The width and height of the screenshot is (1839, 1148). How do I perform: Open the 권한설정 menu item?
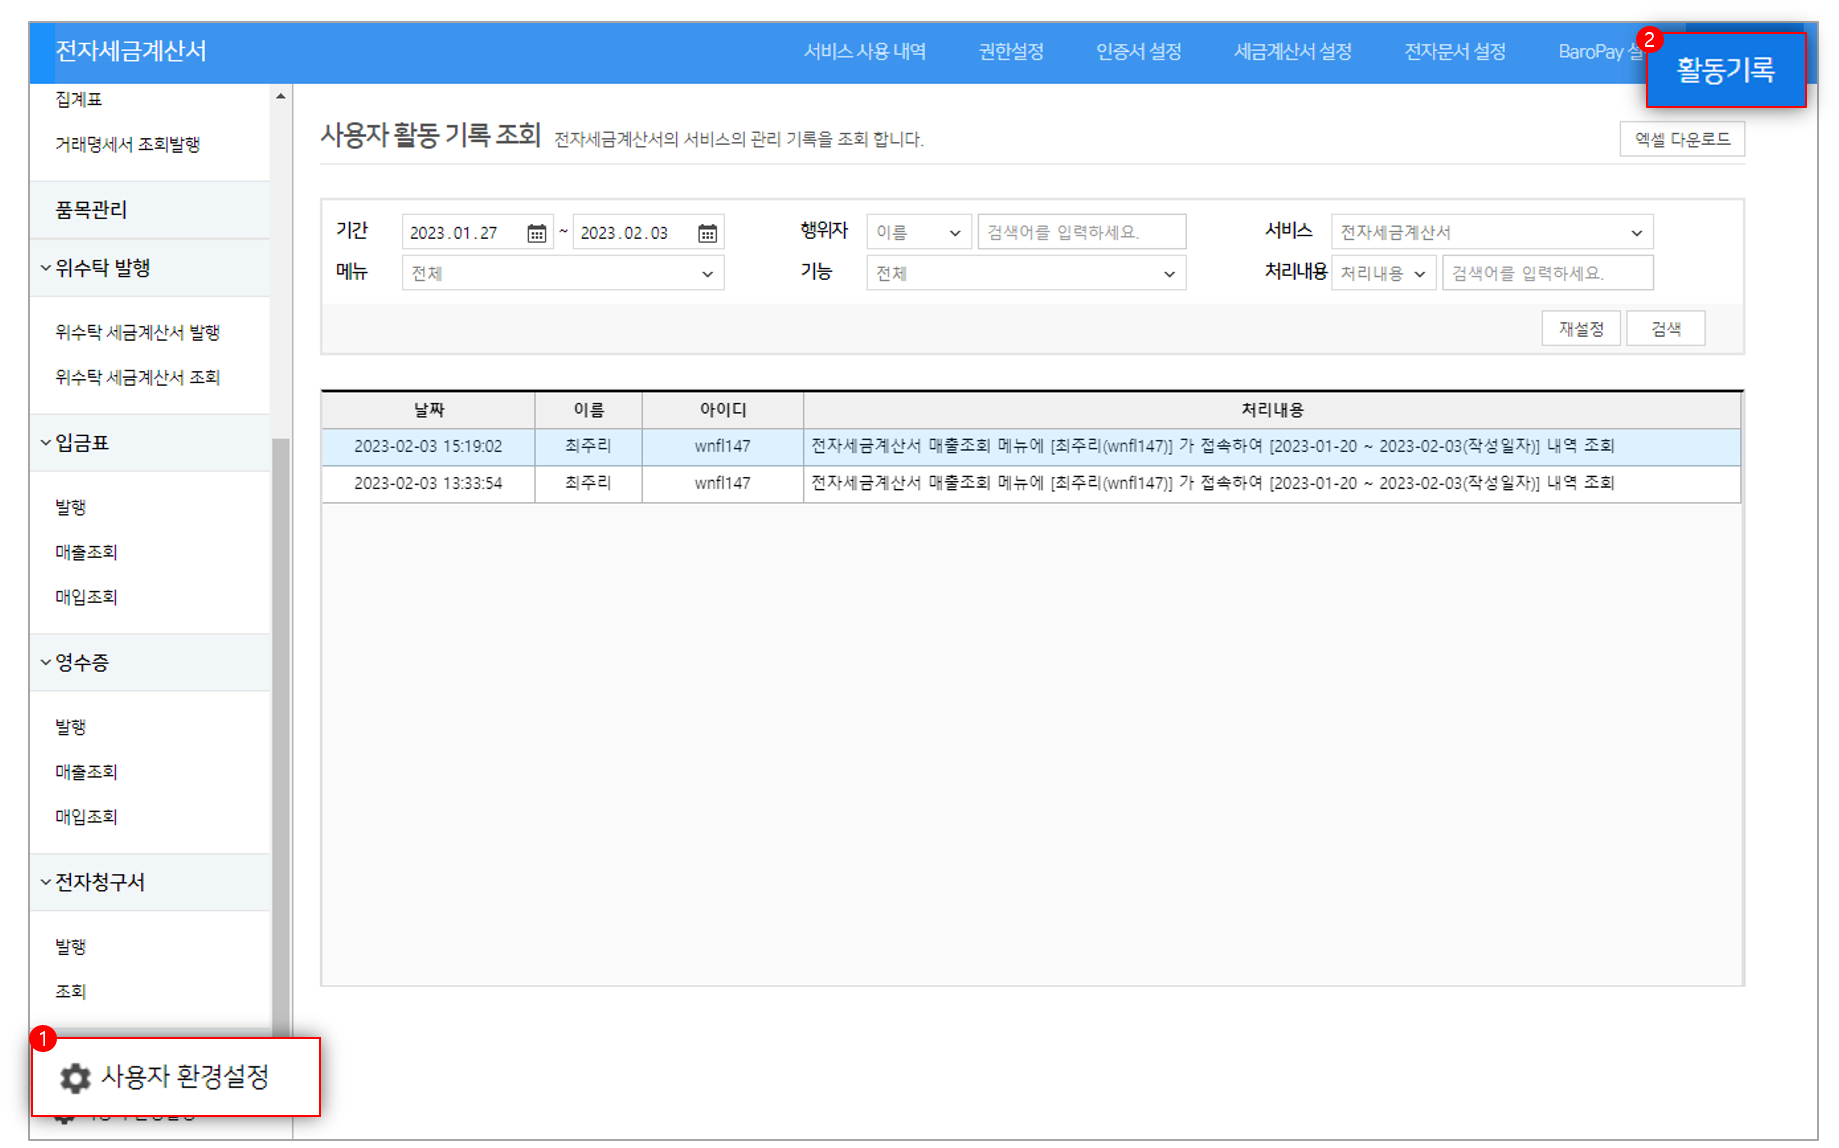(x=1010, y=52)
